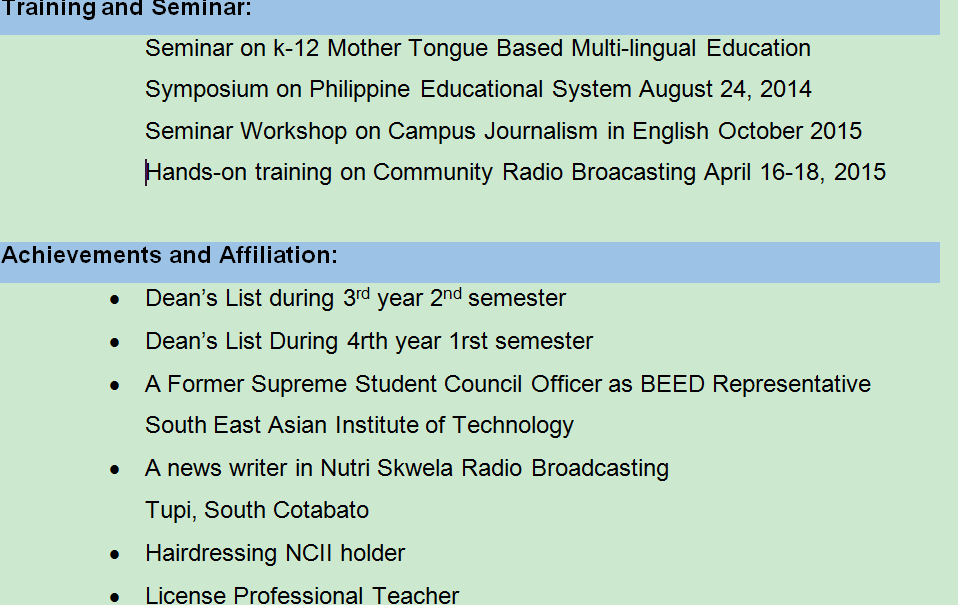Click bullet before Dean's List 3rd year
Screen dimensions: 958x605
click(117, 299)
